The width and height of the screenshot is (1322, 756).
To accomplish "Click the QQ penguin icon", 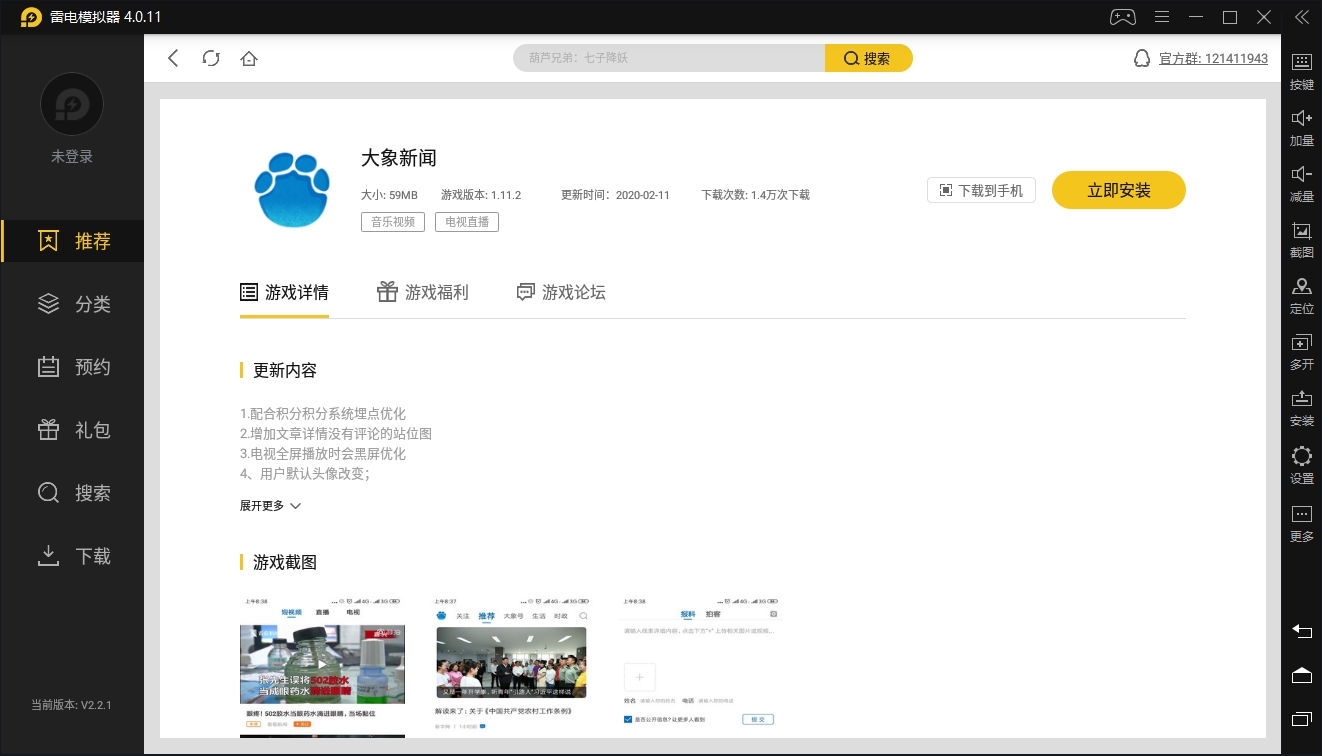I will (1142, 58).
